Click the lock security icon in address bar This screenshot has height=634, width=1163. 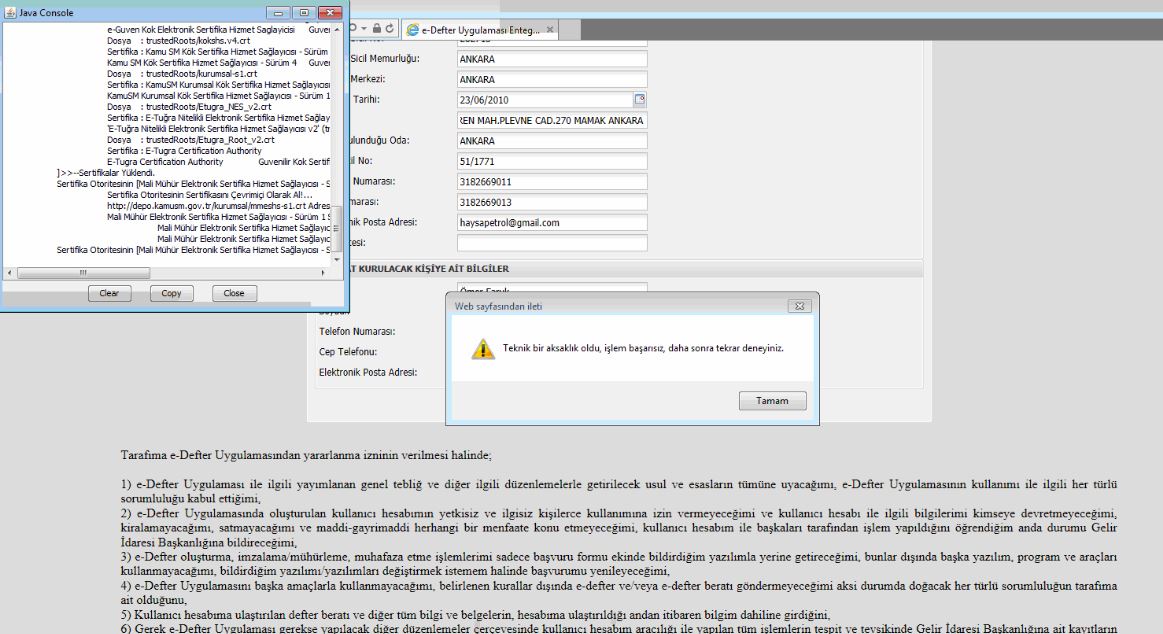click(375, 28)
